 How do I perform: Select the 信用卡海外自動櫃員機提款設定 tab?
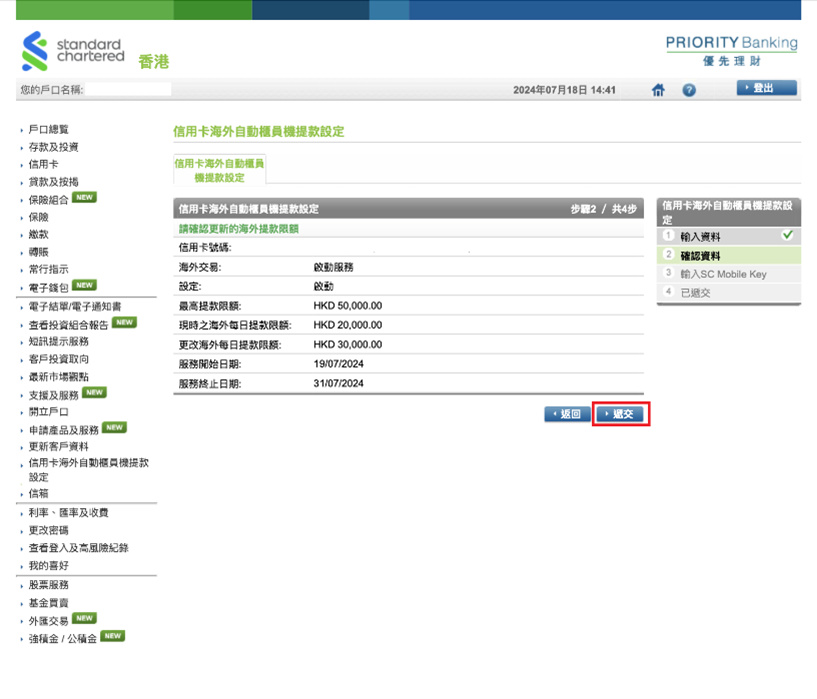click(219, 170)
